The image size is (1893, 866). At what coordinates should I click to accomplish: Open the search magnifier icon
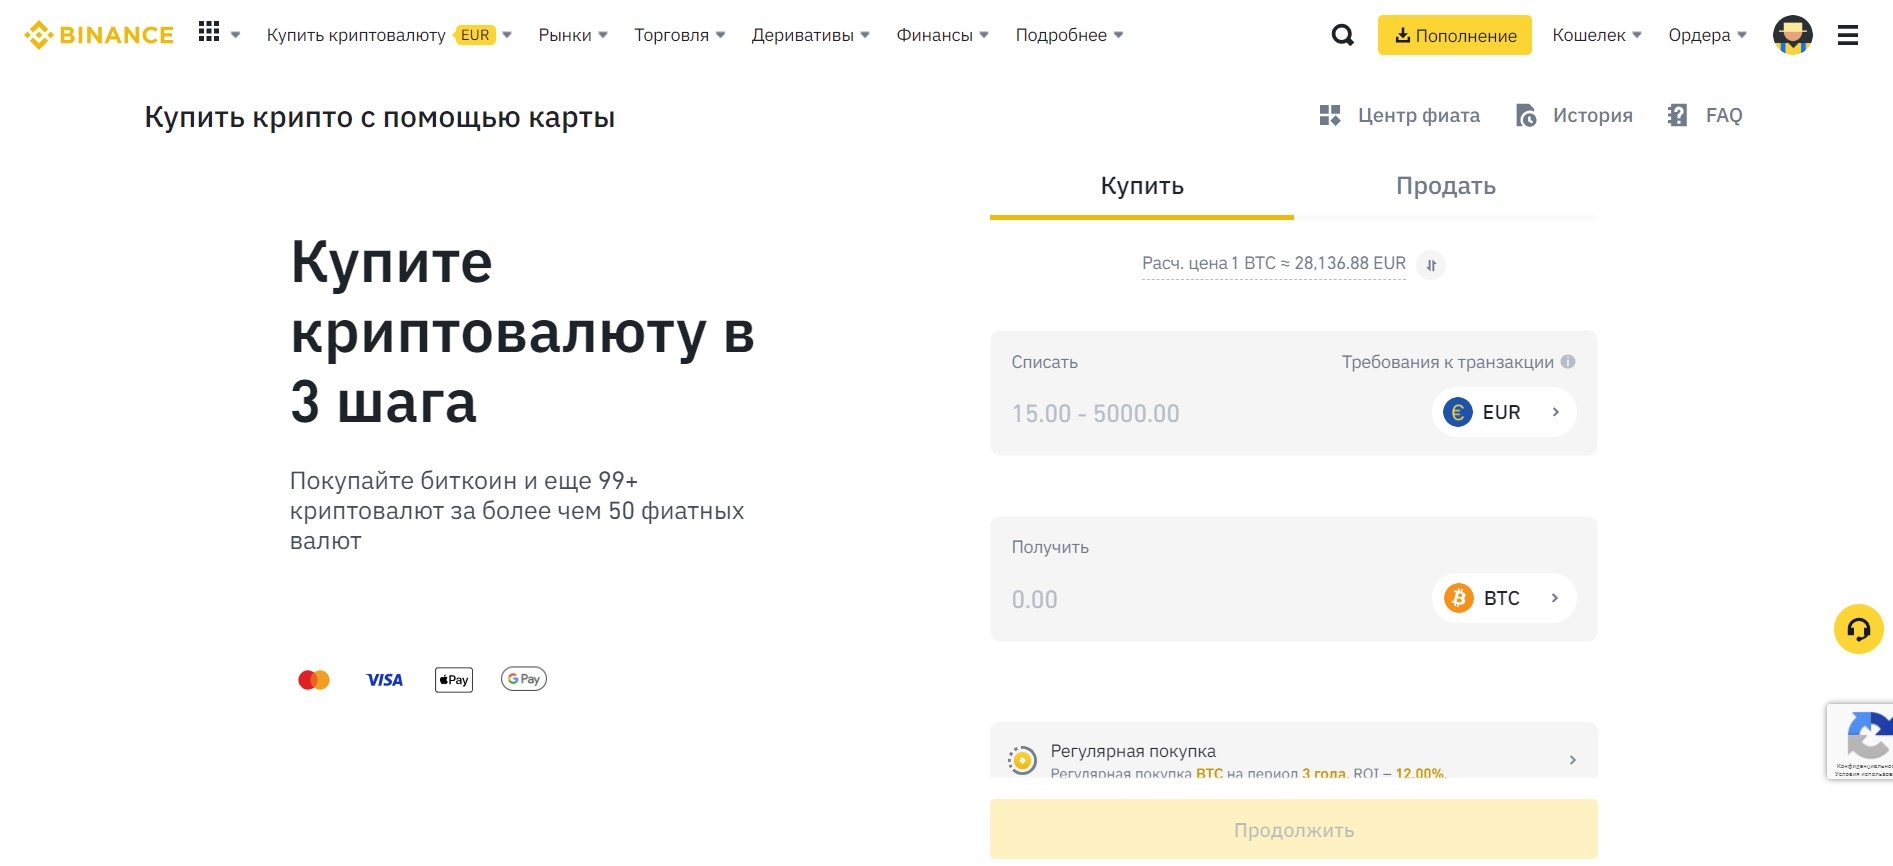point(1343,35)
